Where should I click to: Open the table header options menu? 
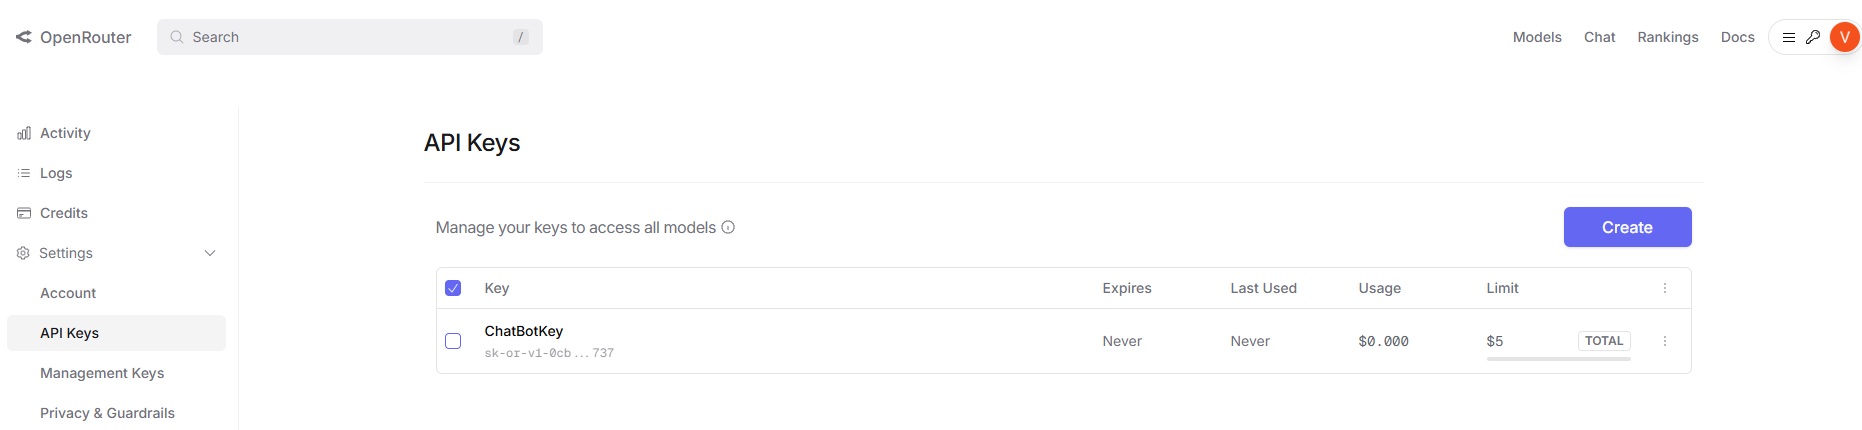[x=1665, y=288]
